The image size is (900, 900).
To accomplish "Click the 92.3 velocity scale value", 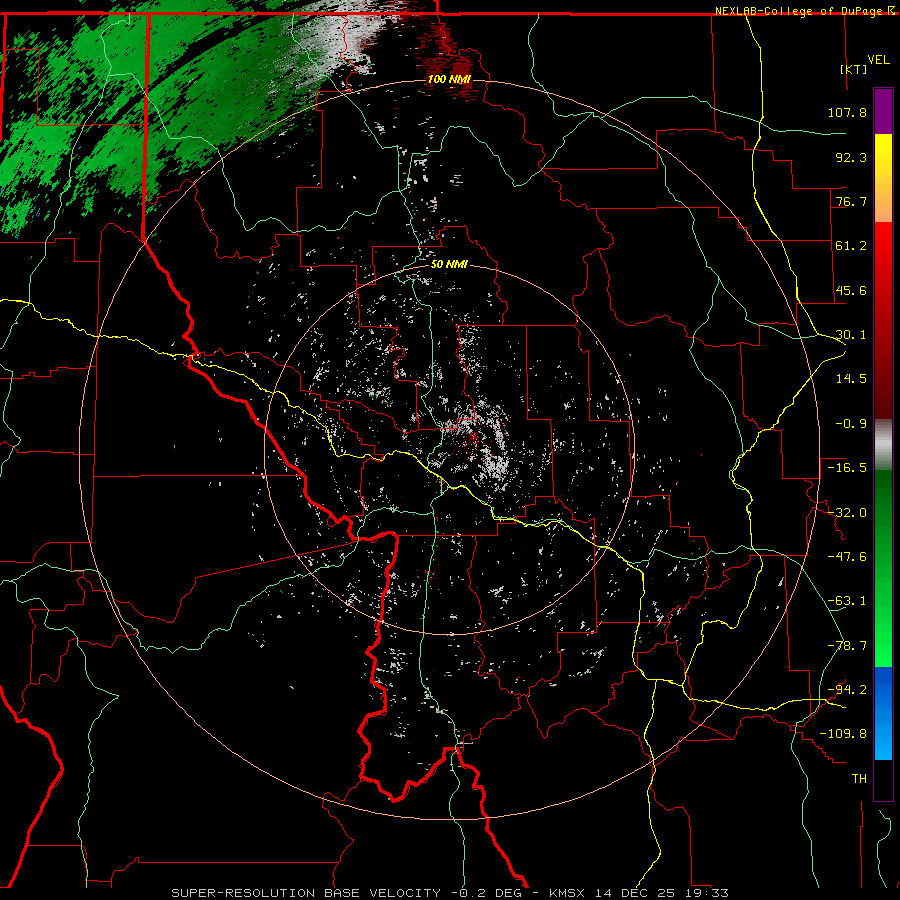I will tap(851, 157).
